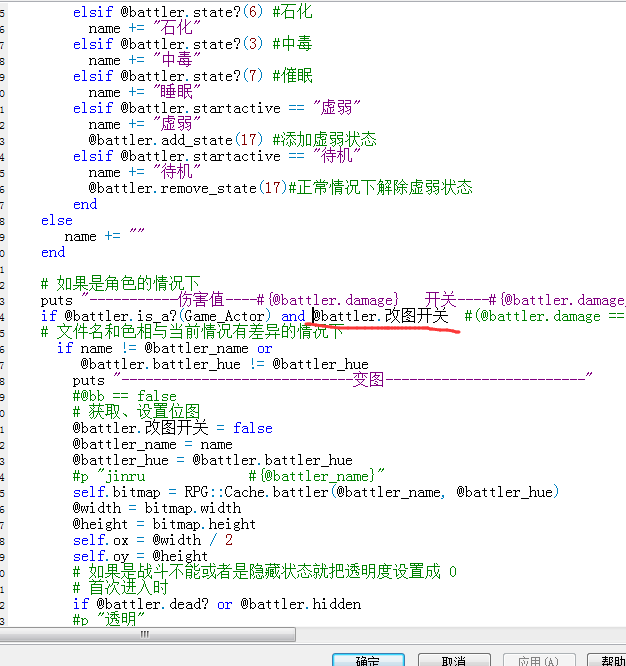Click the '#p "透明"' comment line

[x=108, y=619]
